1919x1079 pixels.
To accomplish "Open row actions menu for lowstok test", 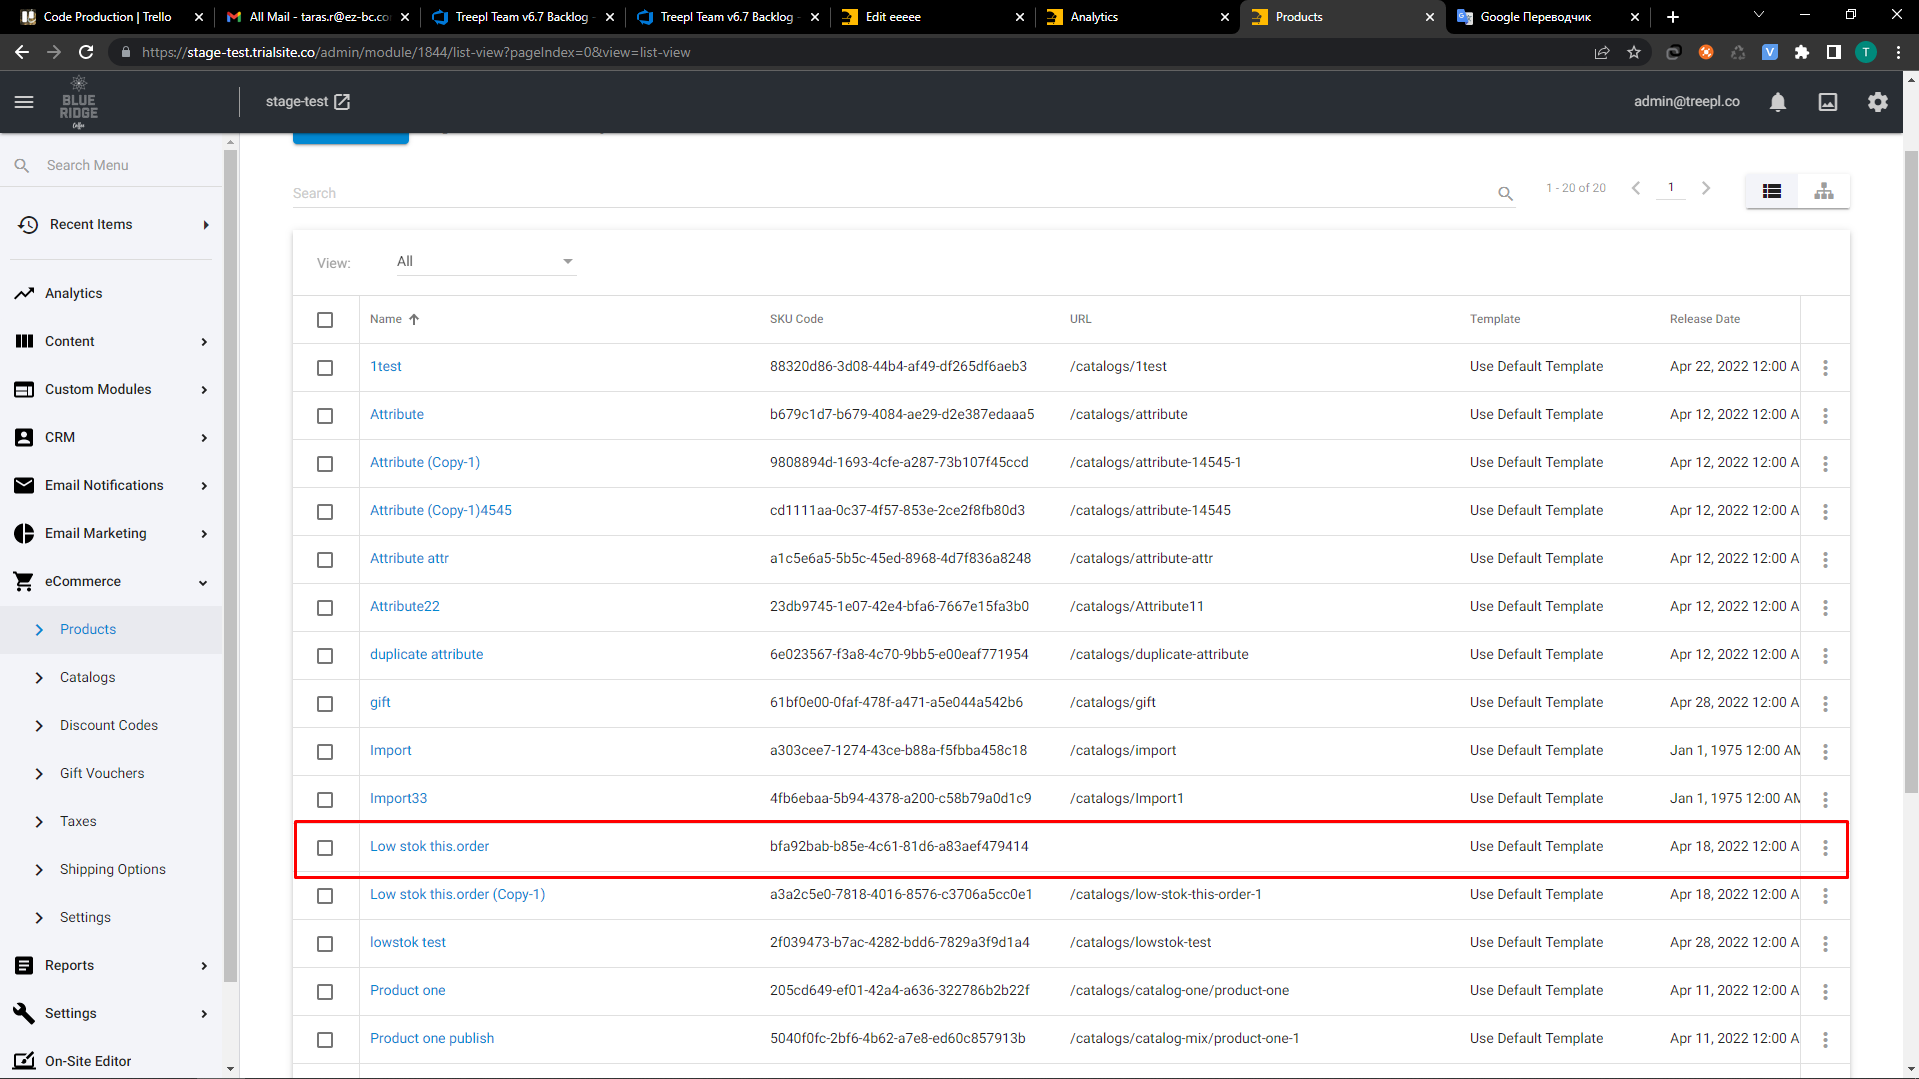I will pyautogui.click(x=1825, y=944).
